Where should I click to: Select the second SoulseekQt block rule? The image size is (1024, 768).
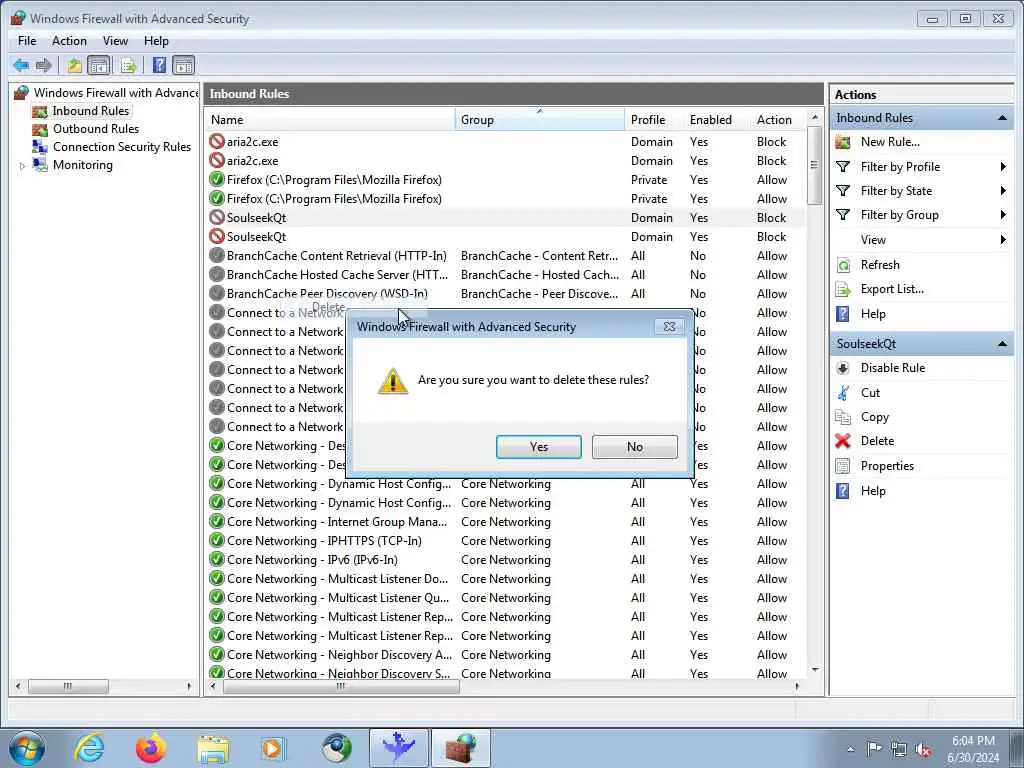pos(506,236)
